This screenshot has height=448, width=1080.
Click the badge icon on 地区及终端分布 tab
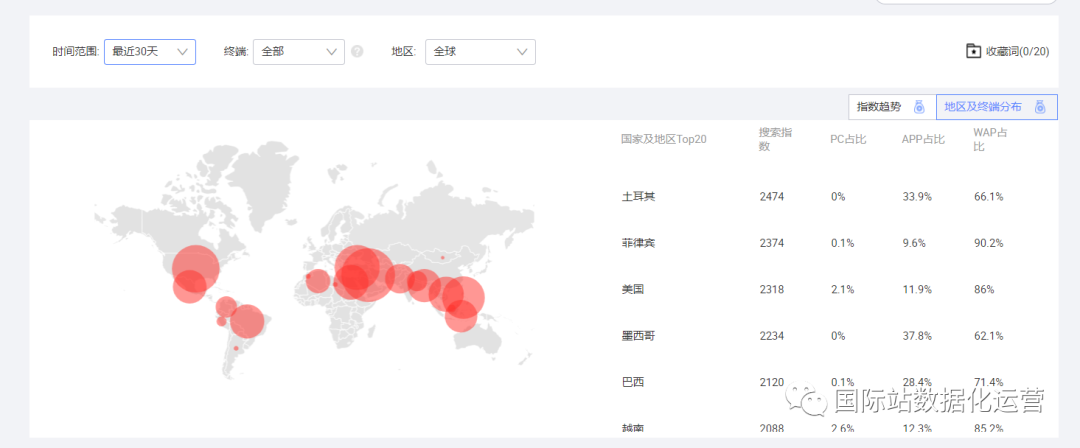point(1040,107)
